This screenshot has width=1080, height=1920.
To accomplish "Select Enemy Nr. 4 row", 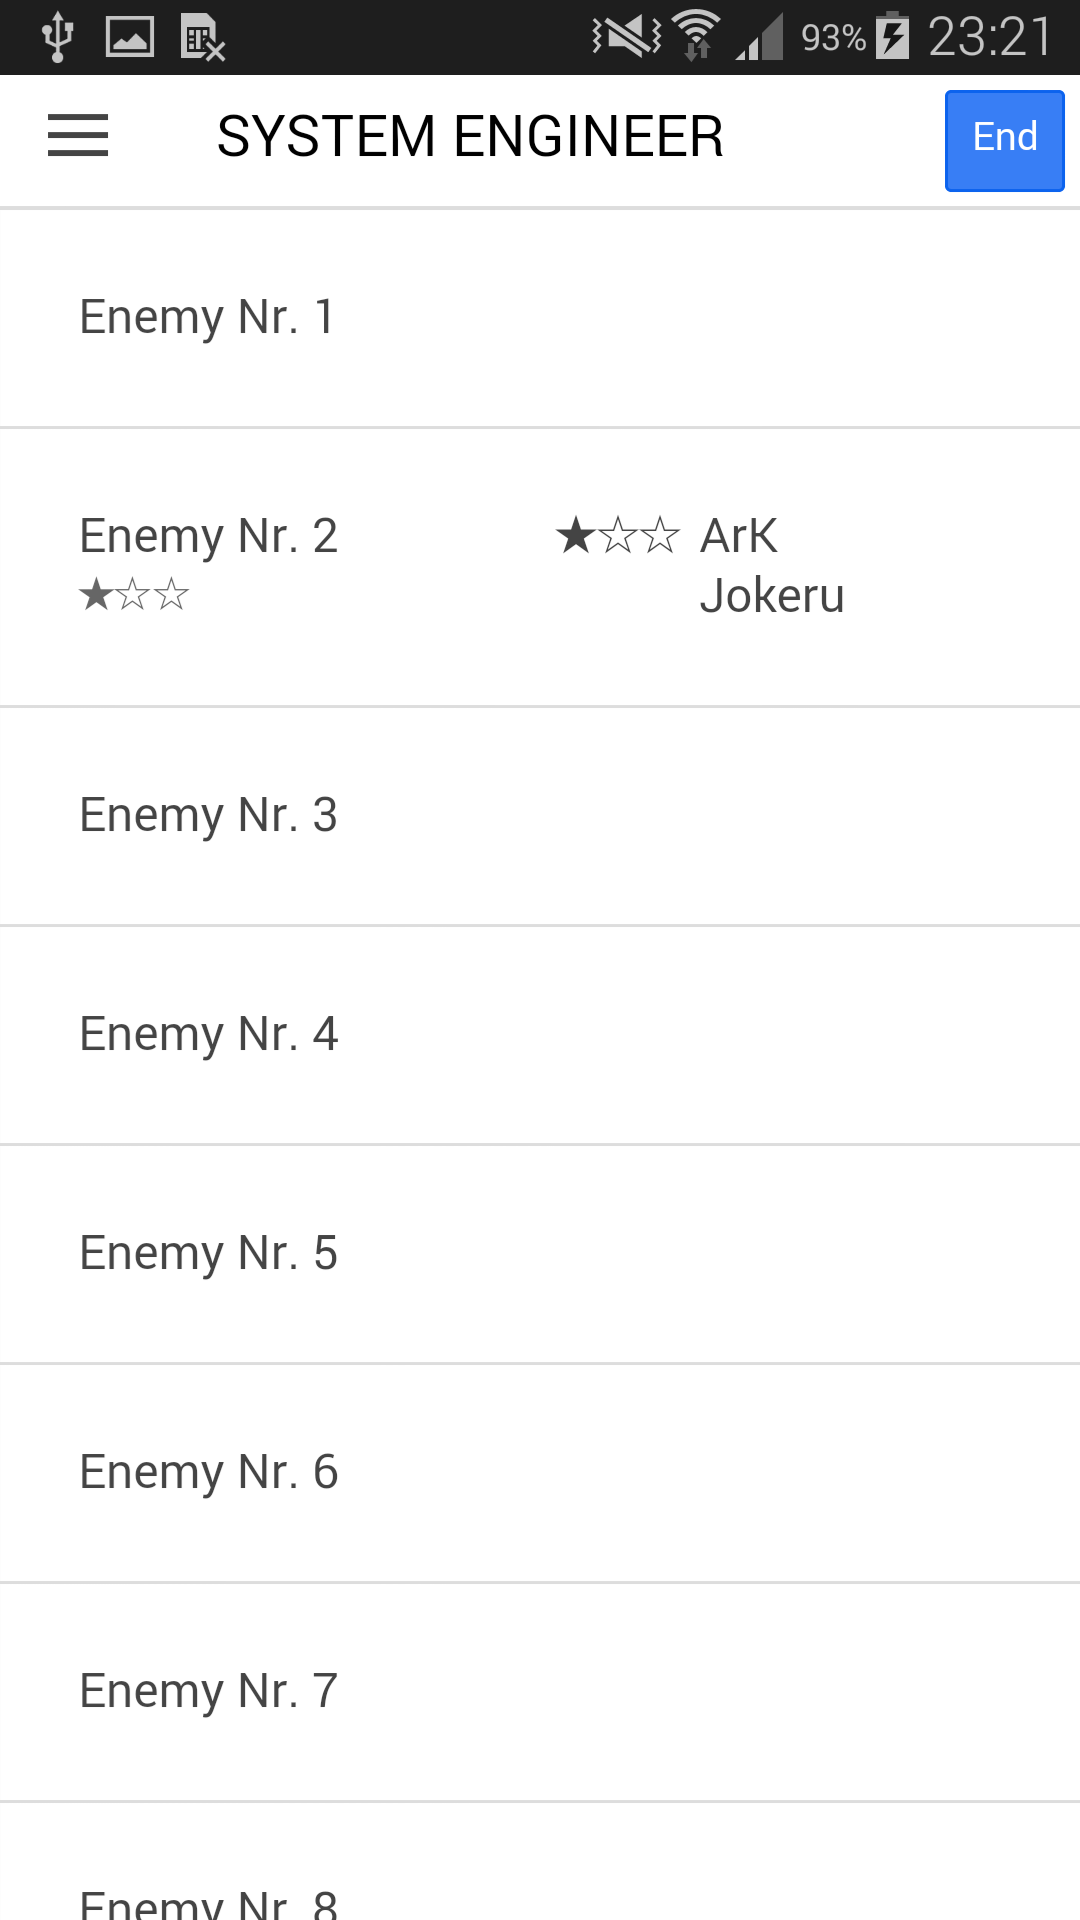I will click(x=540, y=1036).
